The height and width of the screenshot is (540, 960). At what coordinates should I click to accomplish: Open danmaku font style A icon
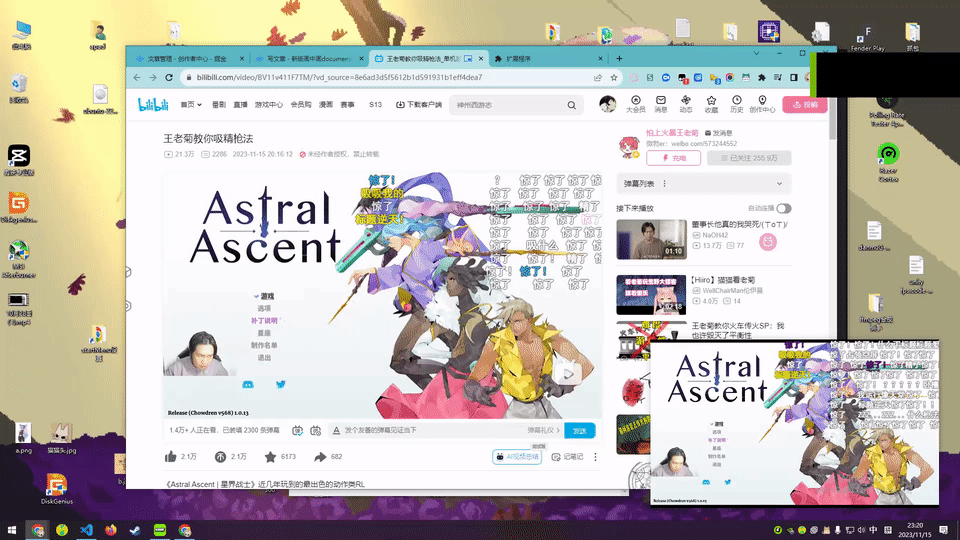pos(336,430)
